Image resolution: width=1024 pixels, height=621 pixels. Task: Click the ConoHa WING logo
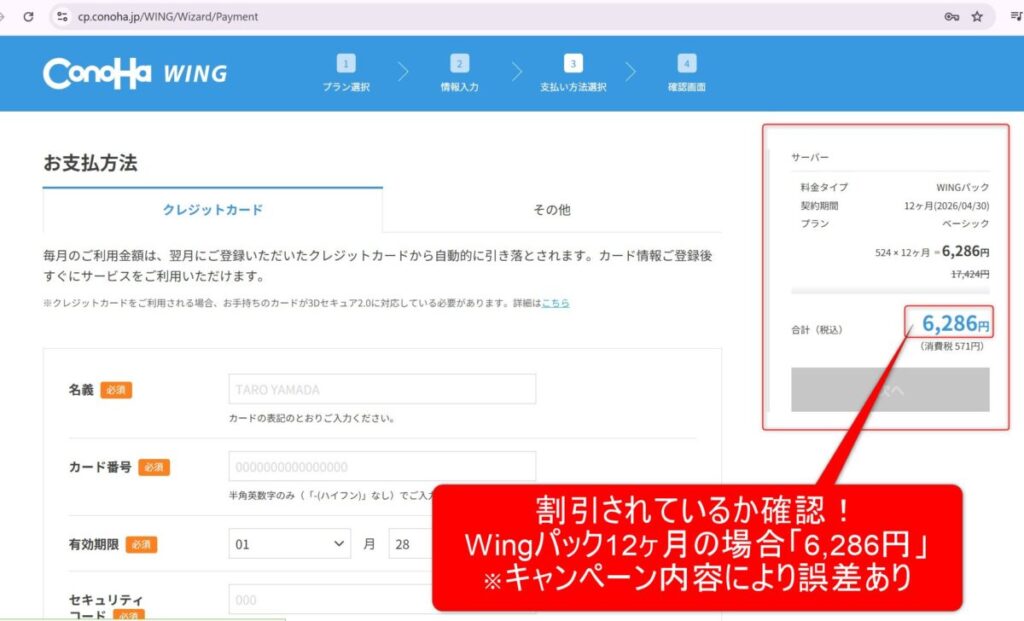point(135,73)
